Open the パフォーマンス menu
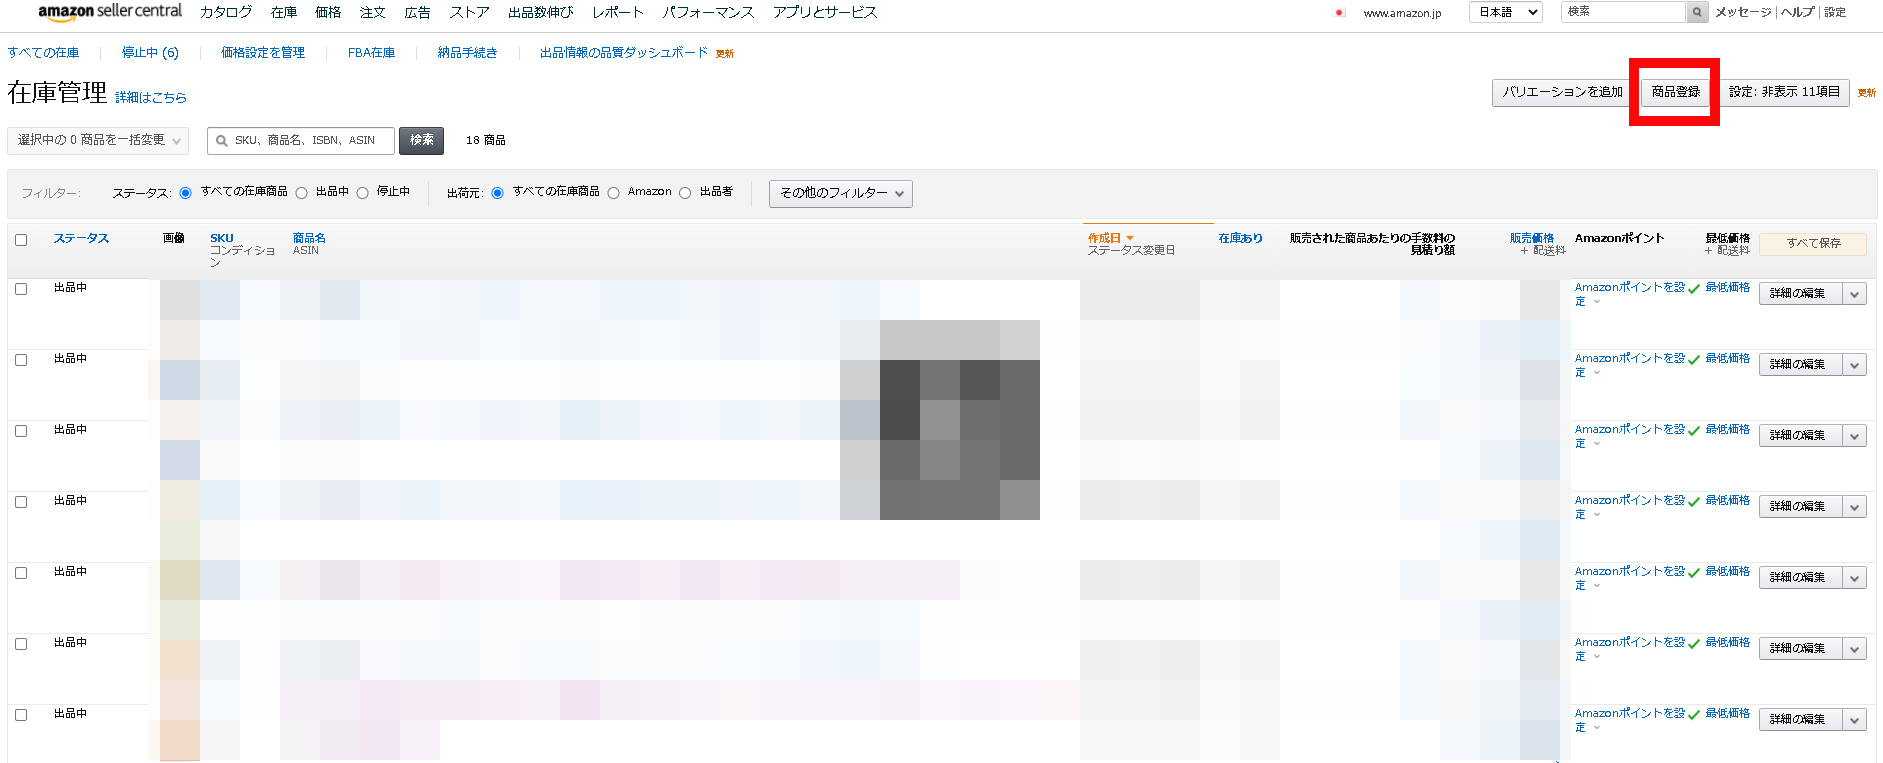Viewport: 1883px width, 763px height. click(708, 12)
